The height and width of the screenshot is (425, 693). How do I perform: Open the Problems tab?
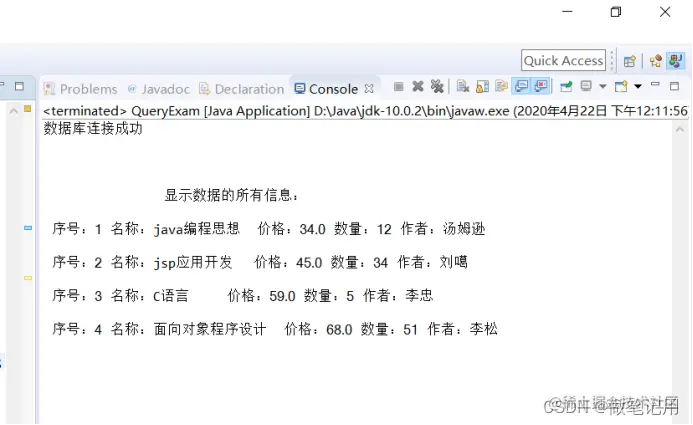tap(80, 89)
